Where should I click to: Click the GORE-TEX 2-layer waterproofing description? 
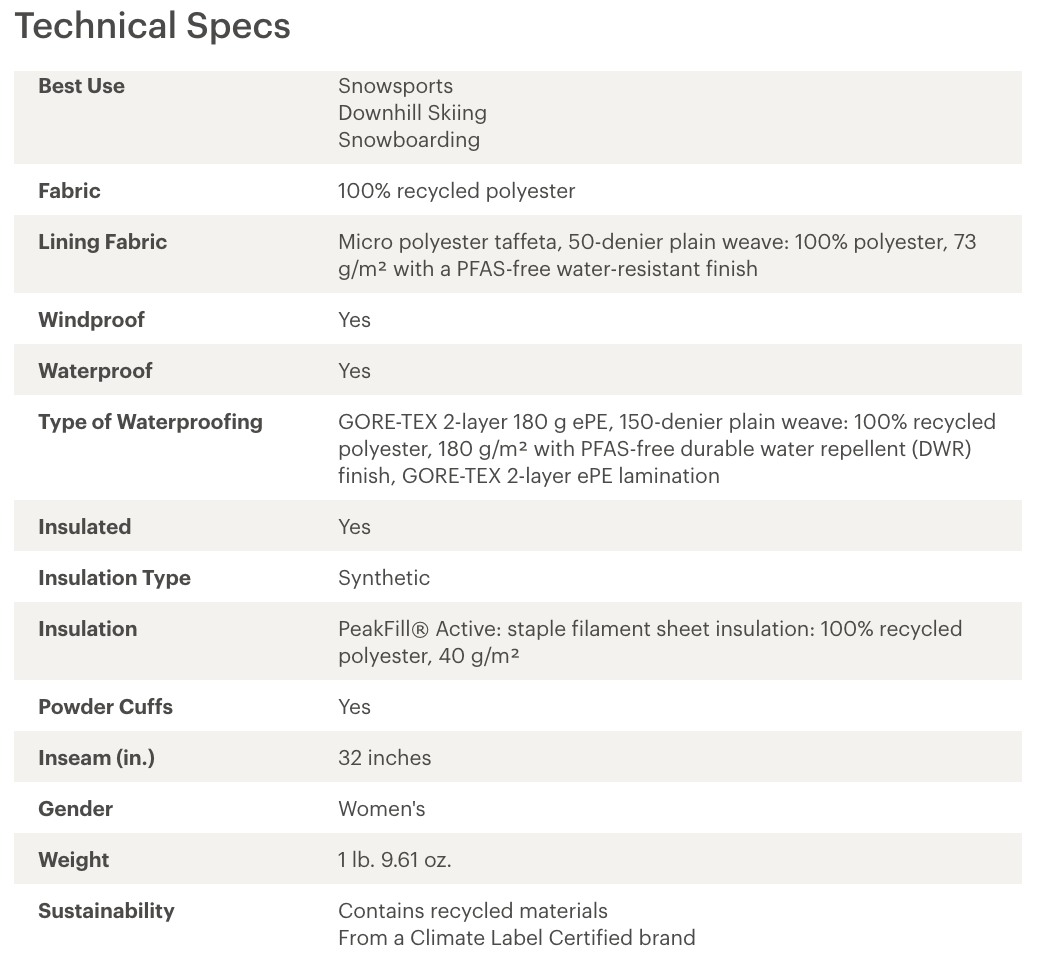[667, 449]
